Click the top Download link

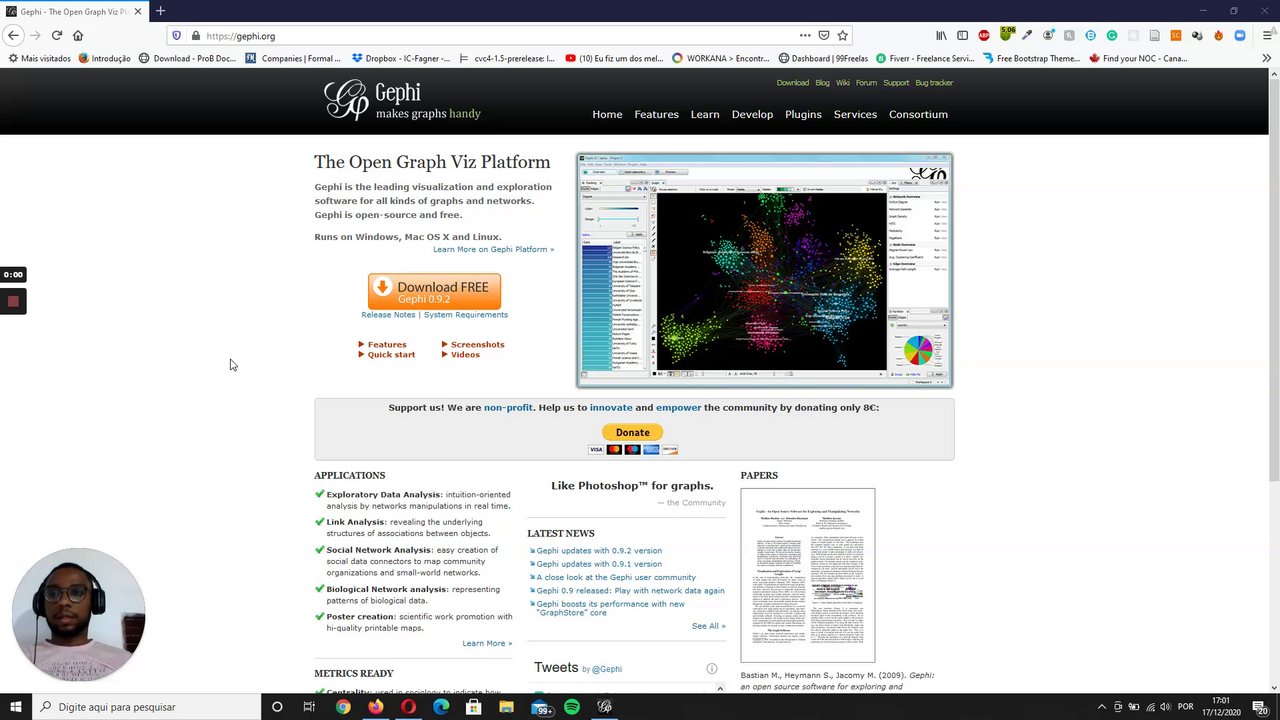click(x=793, y=83)
